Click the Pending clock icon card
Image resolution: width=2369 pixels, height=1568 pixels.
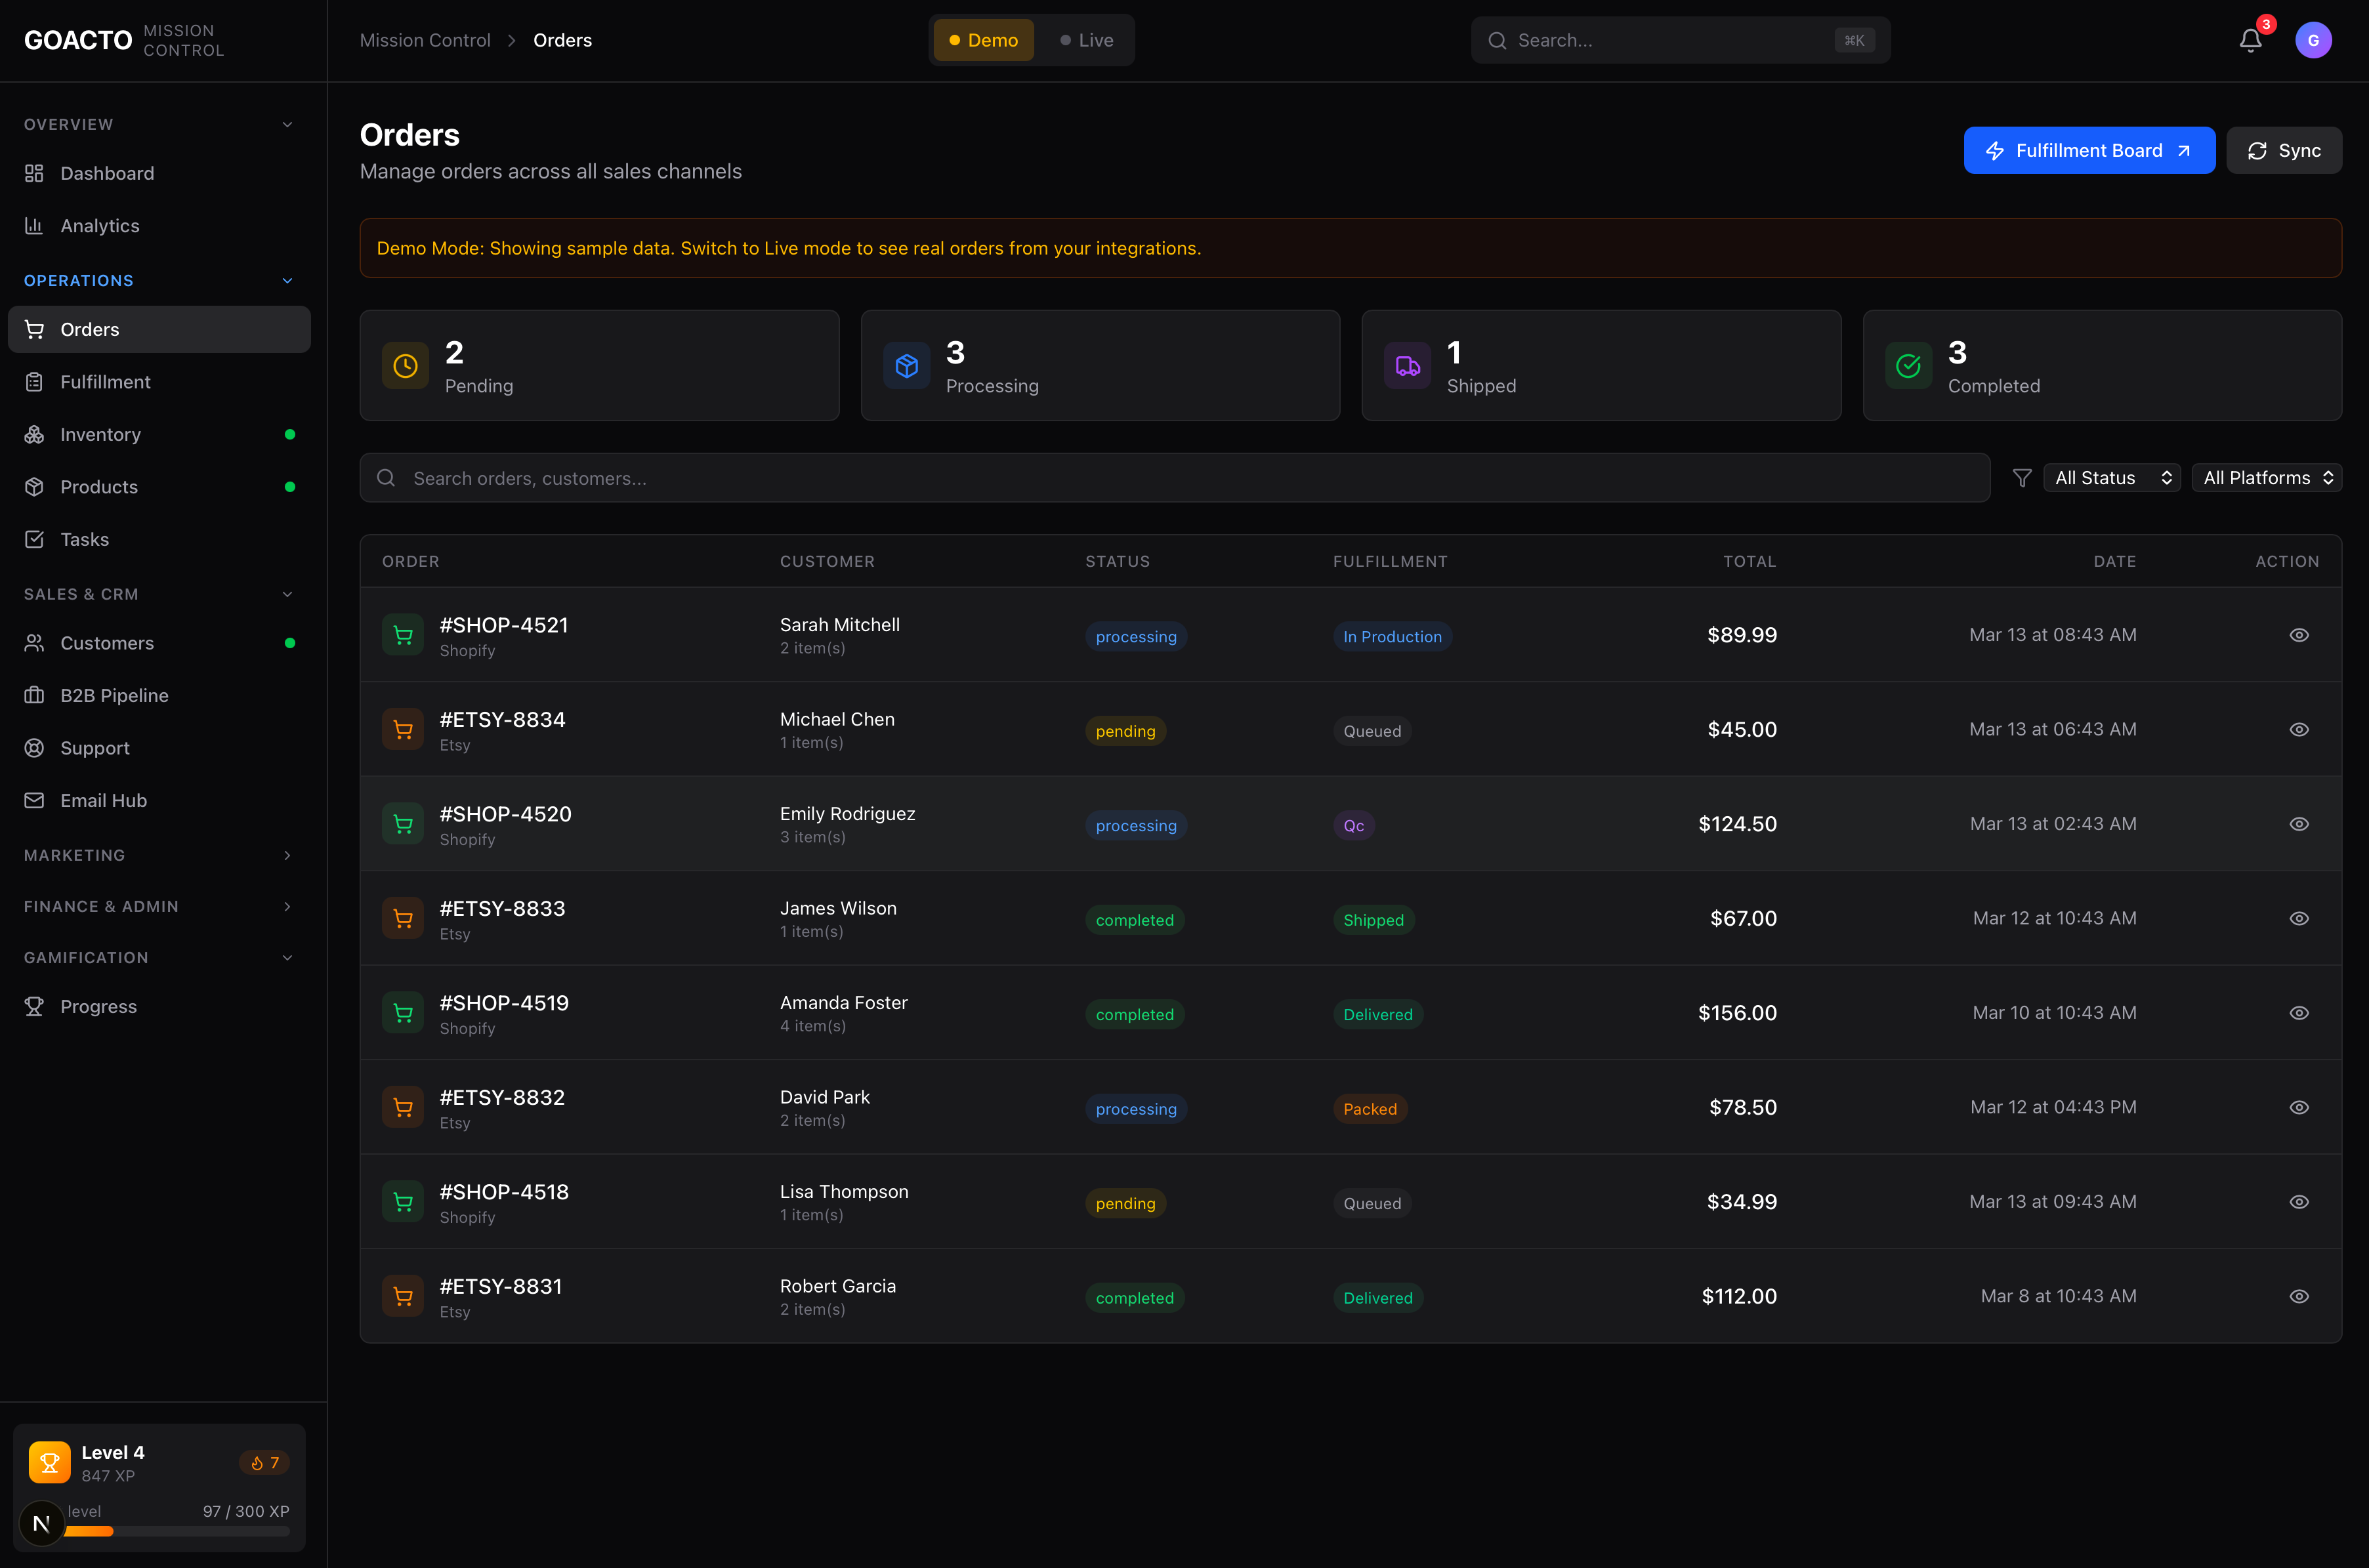[x=405, y=366]
